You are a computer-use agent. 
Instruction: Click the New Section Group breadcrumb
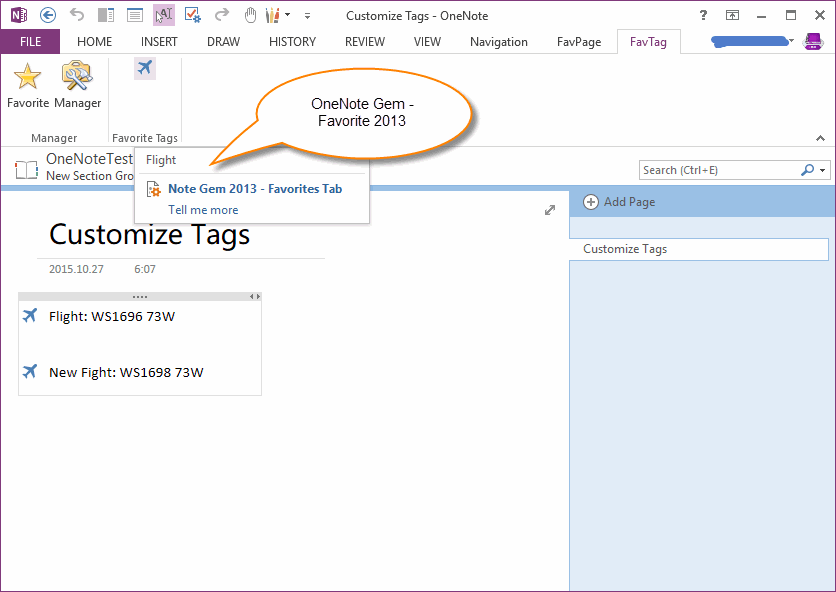coord(90,175)
